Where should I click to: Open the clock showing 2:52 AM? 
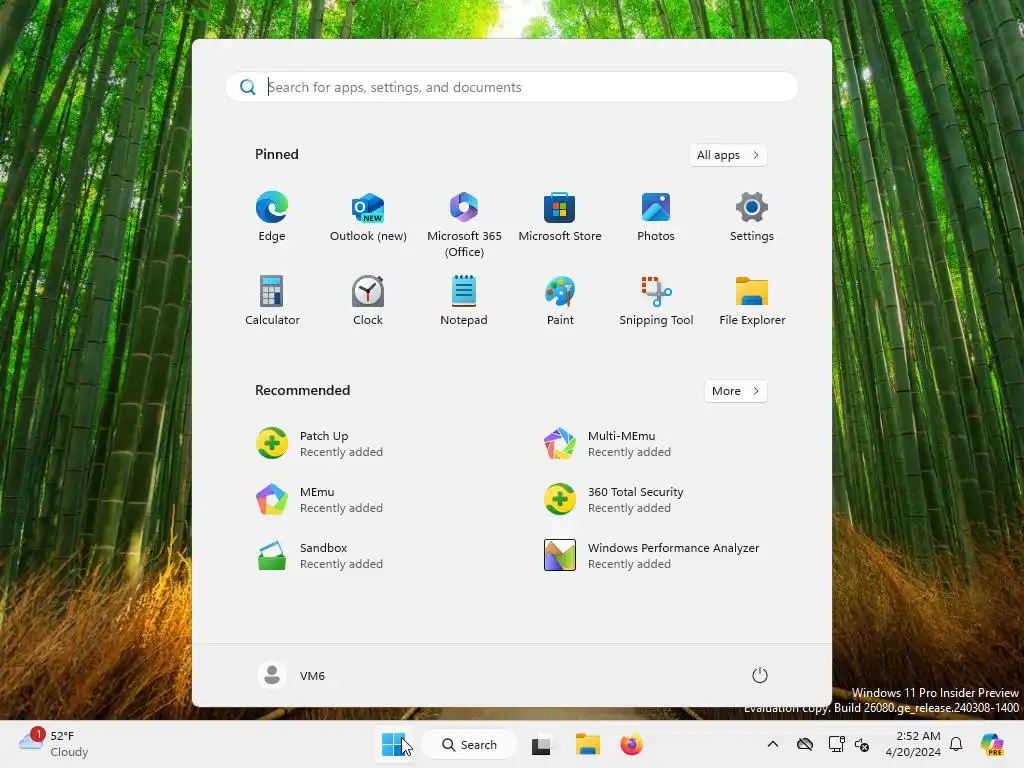point(913,744)
